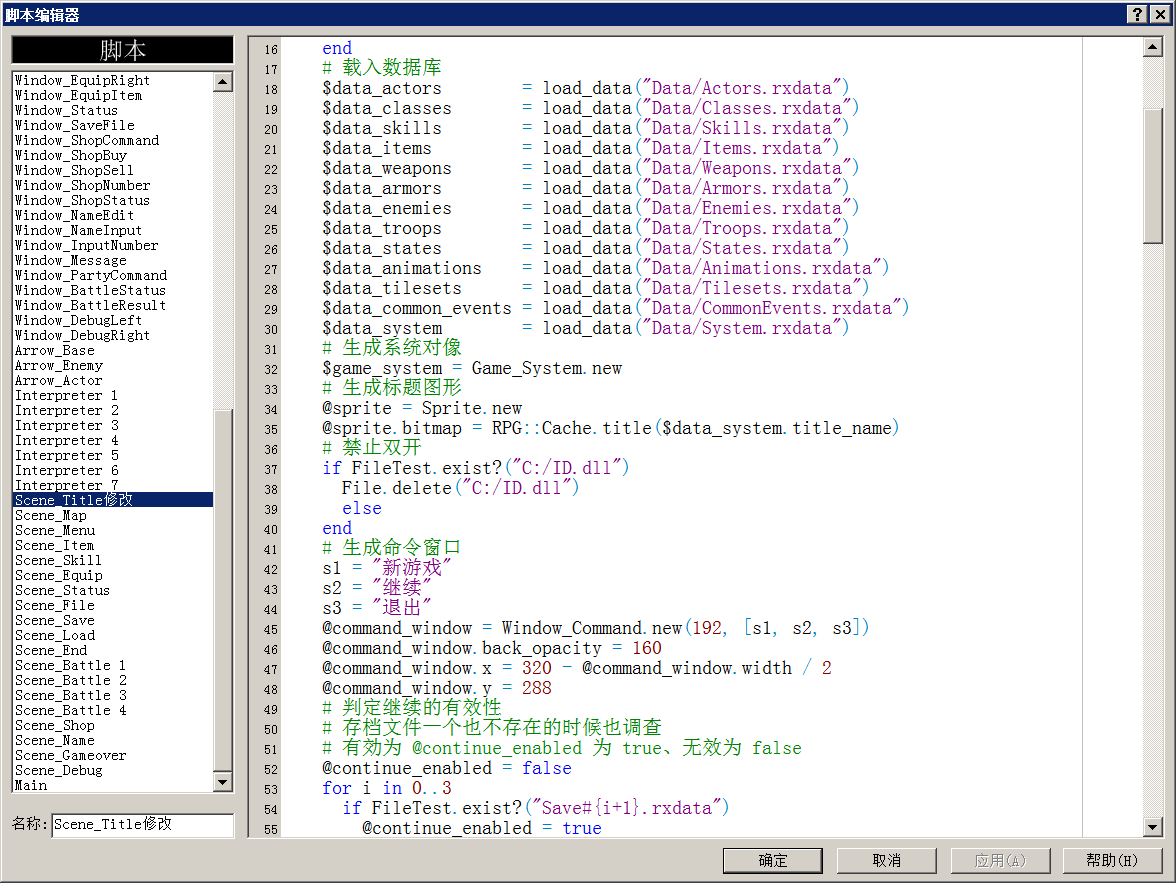This screenshot has width=1176, height=883.
Task: Click the code editor scrollbar thumb
Action: pos(1153,176)
